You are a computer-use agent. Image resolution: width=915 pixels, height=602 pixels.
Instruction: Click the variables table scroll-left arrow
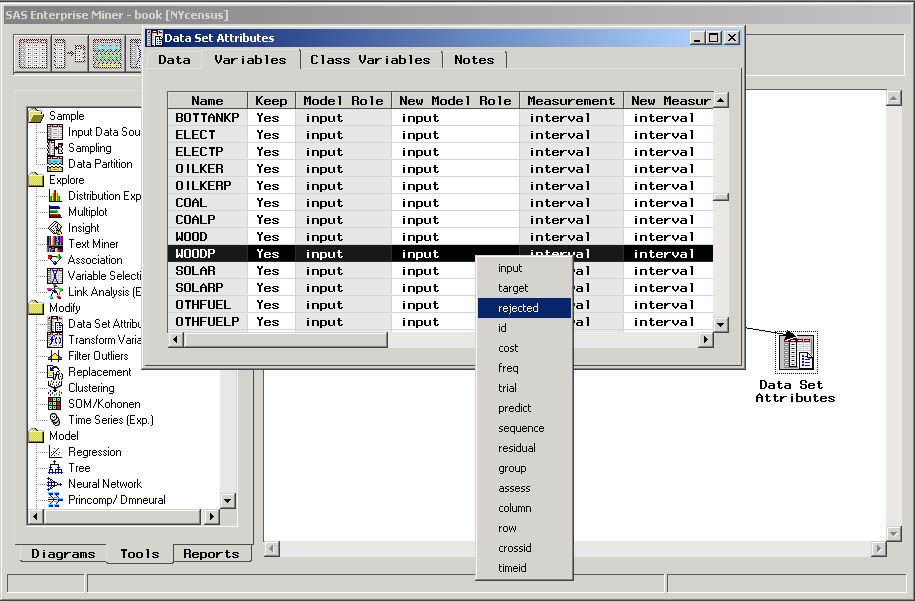[x=176, y=340]
